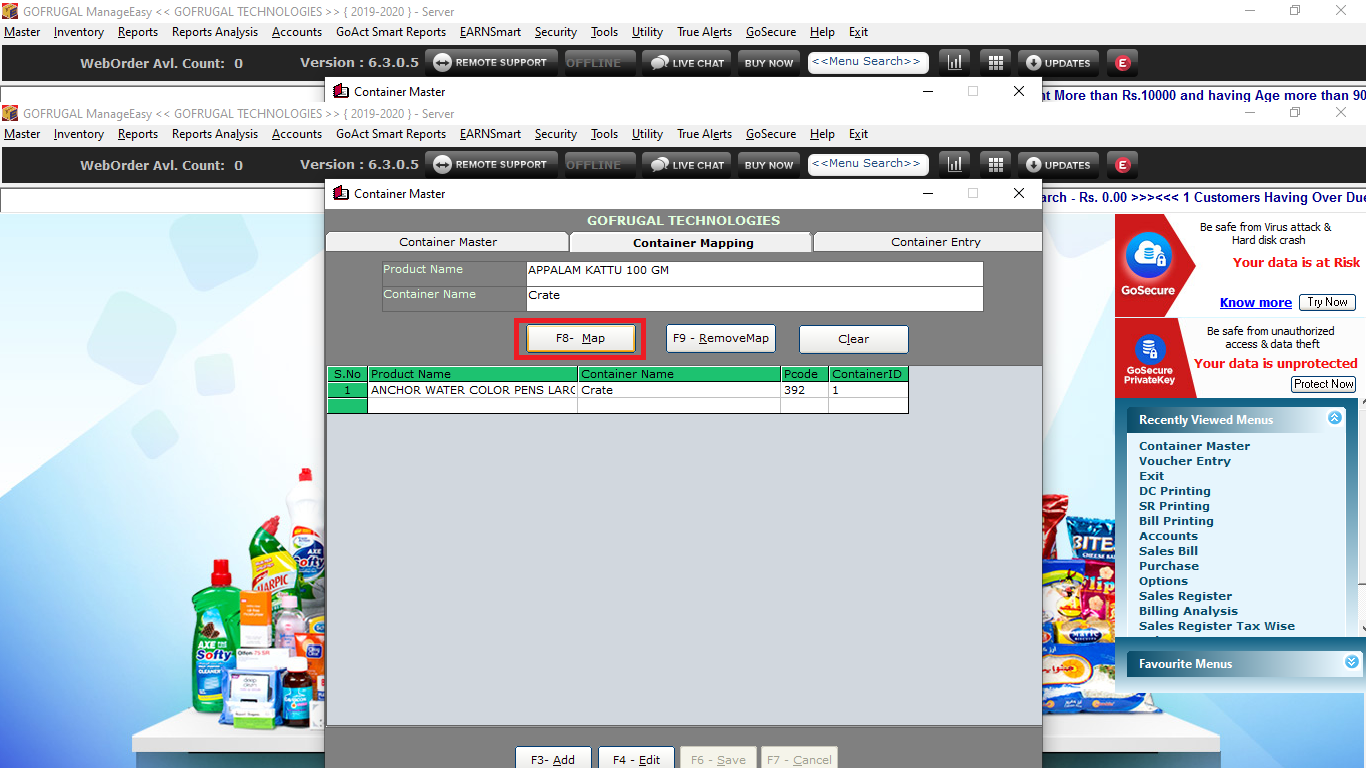Open the Inventory menu in the background window
This screenshot has height=768, width=1366.
click(79, 32)
